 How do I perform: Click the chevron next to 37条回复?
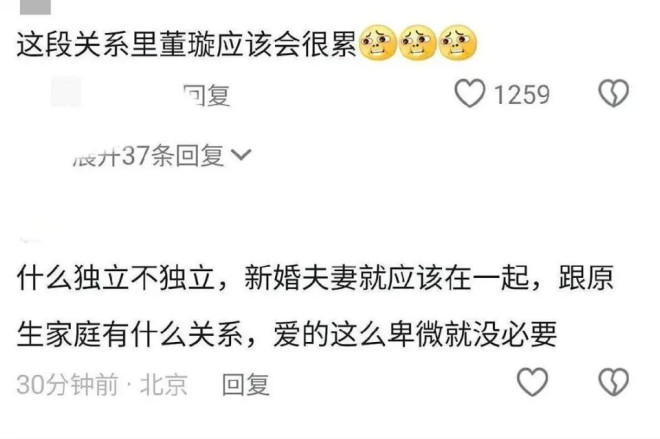click(x=241, y=155)
